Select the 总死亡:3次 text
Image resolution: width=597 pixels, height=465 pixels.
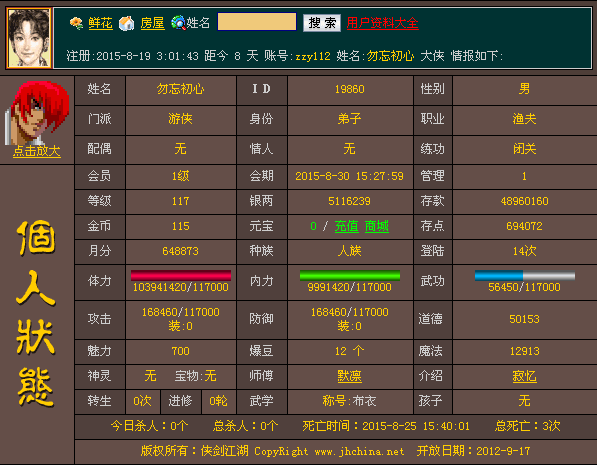(527, 426)
